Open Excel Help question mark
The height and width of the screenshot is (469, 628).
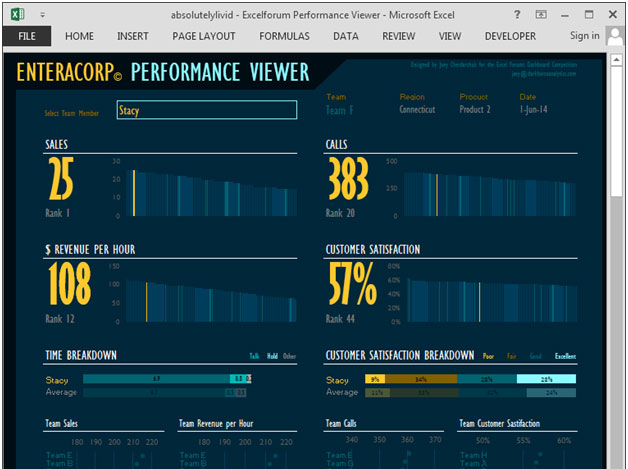coord(517,15)
